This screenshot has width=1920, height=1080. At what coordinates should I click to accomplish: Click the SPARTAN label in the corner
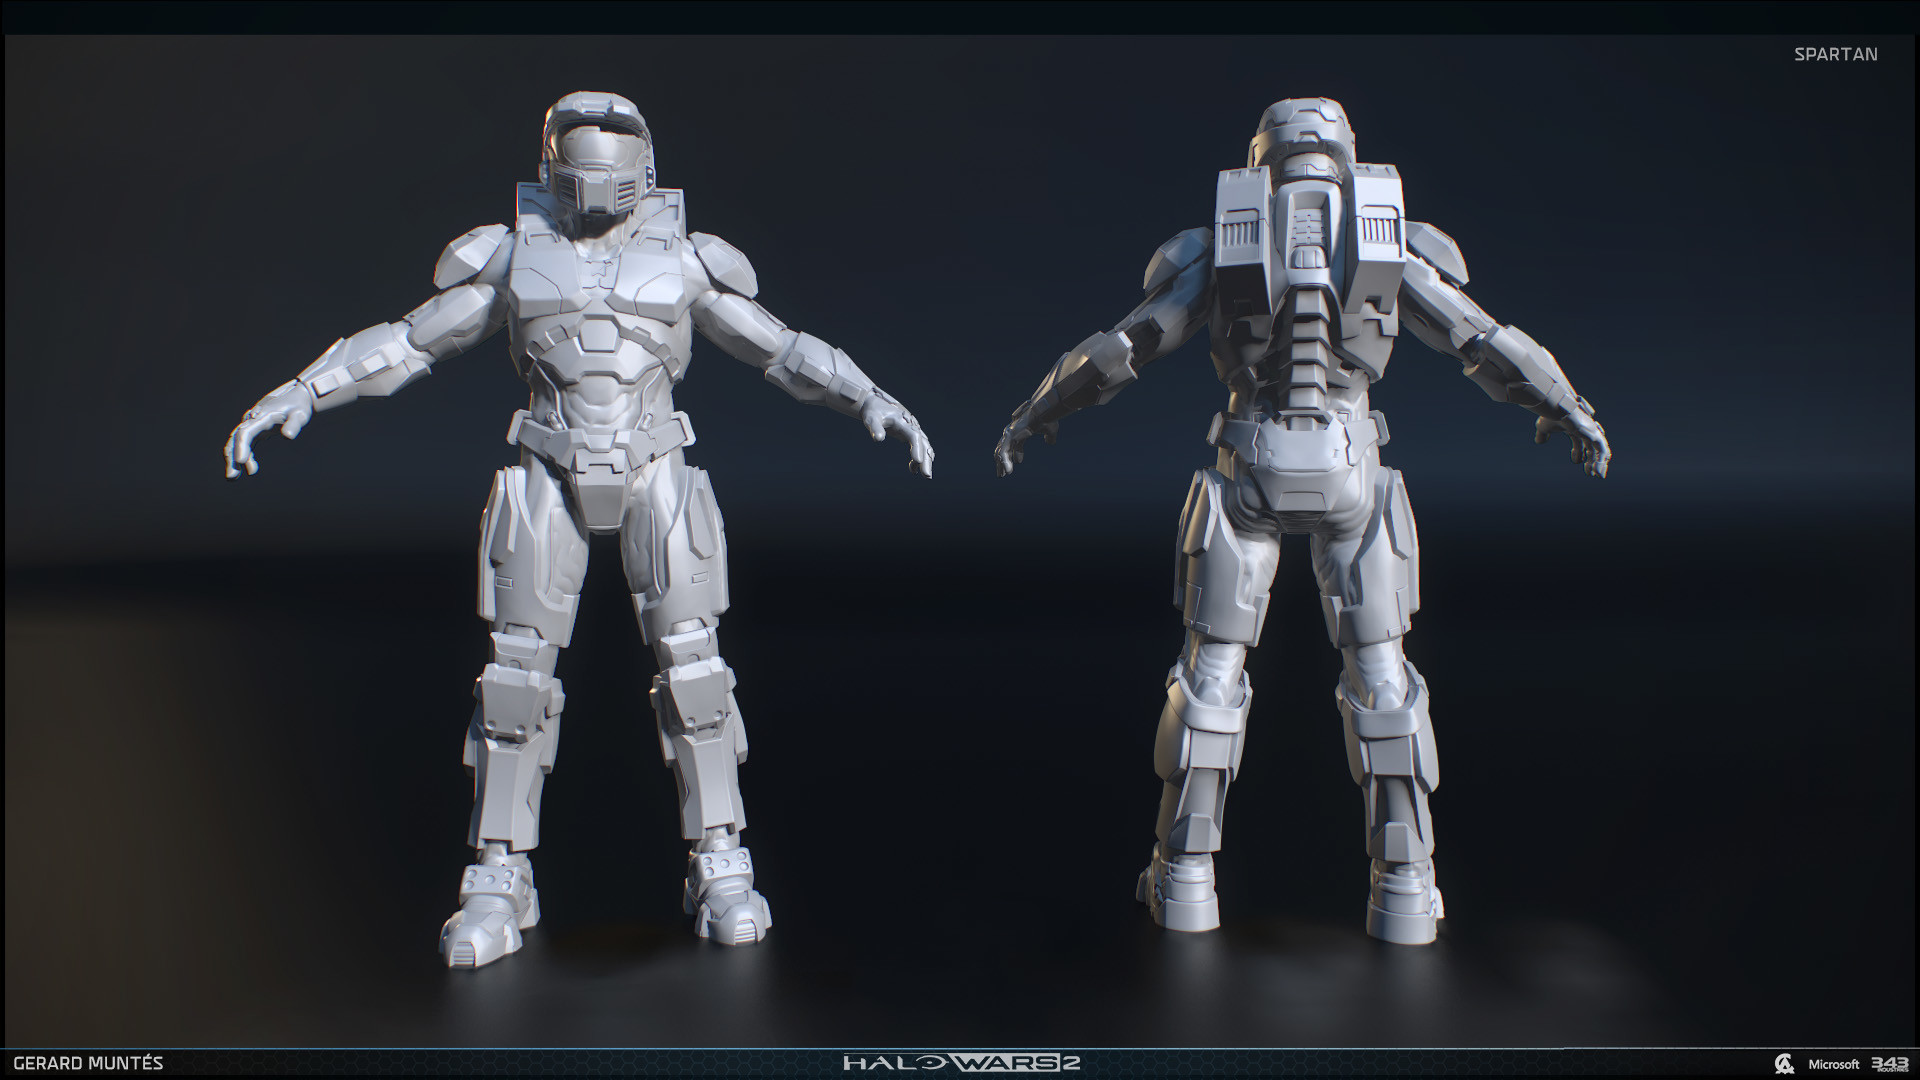click(x=1835, y=55)
